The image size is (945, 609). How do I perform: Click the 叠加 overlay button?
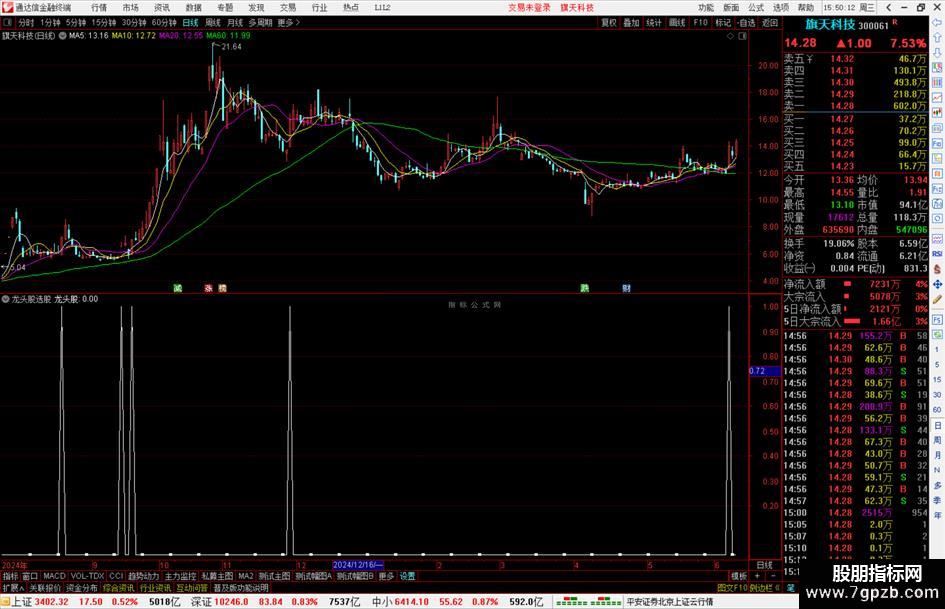click(x=631, y=22)
